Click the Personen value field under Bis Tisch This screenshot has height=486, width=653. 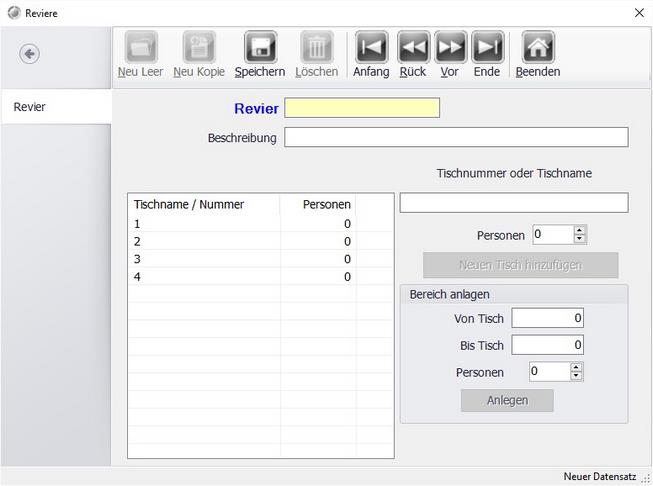pyautogui.click(x=550, y=371)
